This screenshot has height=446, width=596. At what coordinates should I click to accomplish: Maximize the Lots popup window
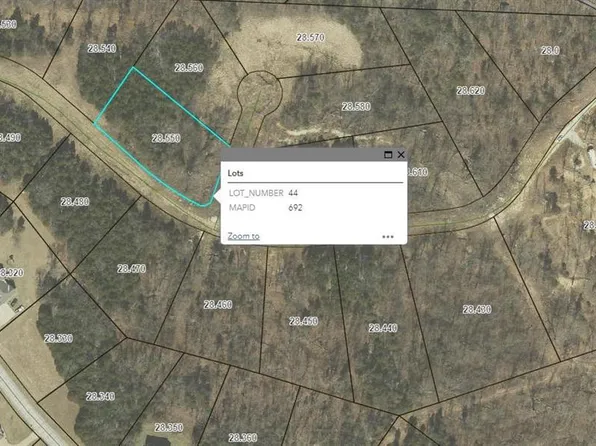point(388,155)
